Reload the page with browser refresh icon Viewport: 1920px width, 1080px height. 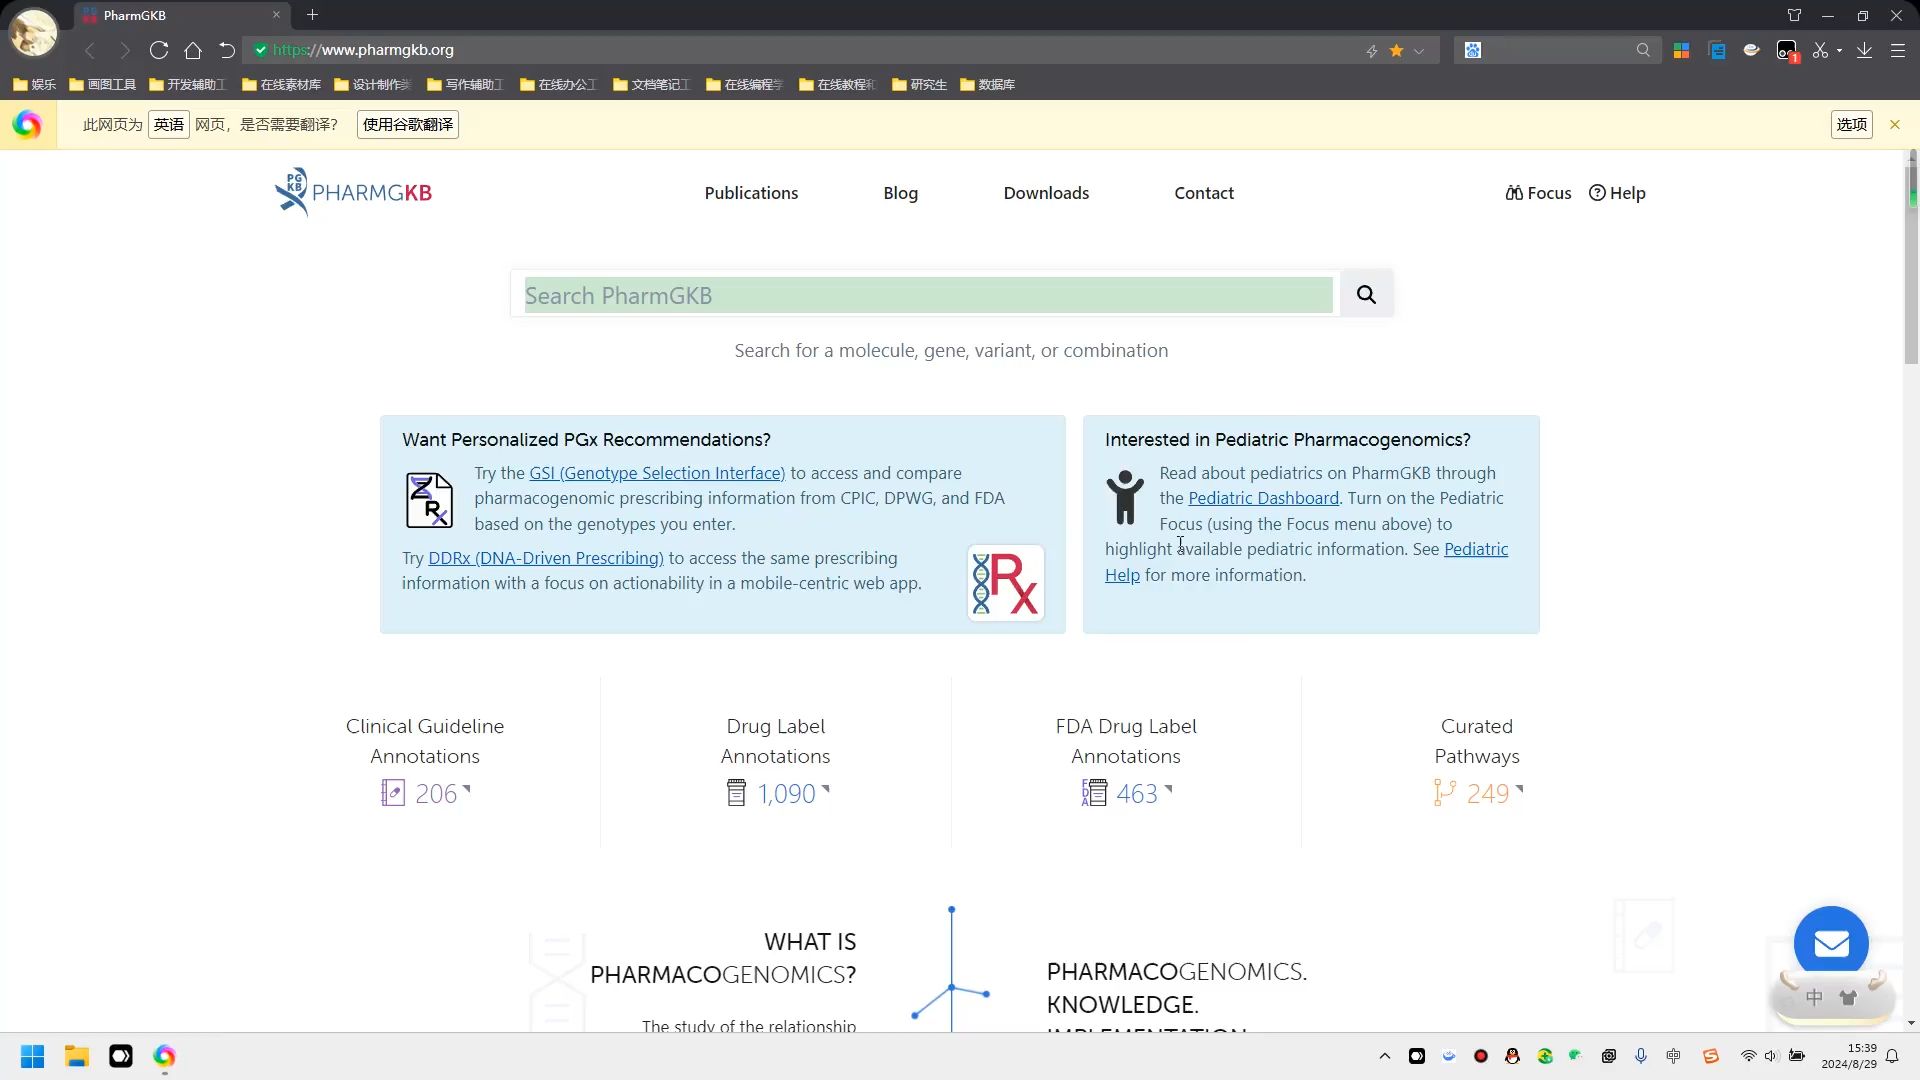(158, 50)
